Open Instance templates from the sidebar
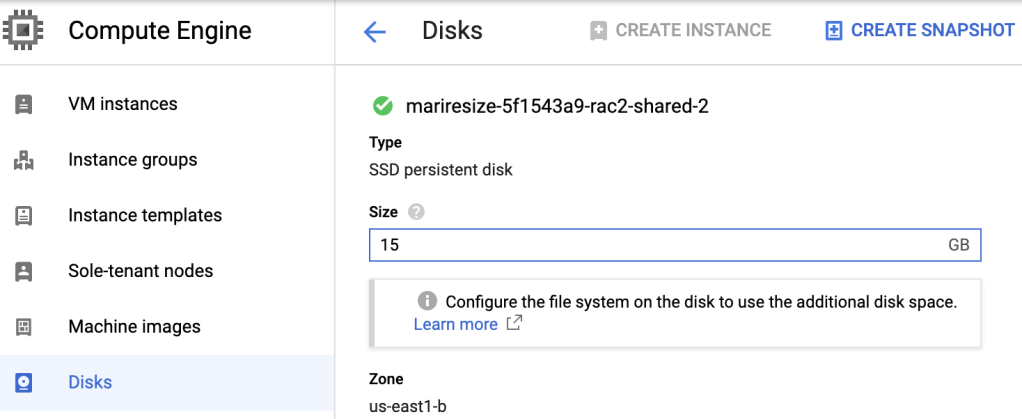 tap(145, 215)
